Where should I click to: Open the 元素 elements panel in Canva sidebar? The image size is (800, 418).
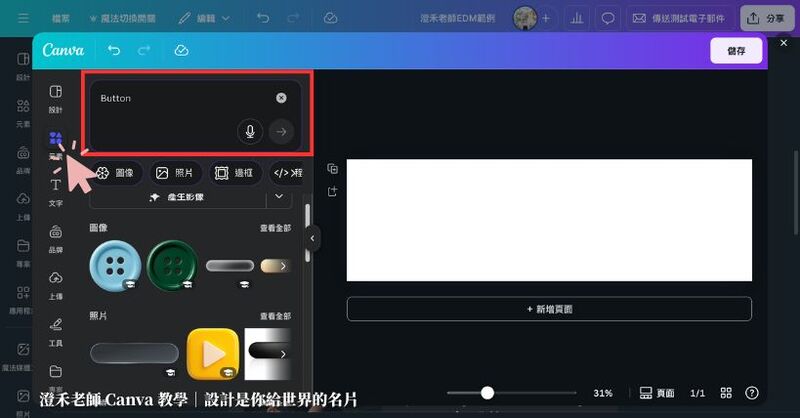pos(56,145)
